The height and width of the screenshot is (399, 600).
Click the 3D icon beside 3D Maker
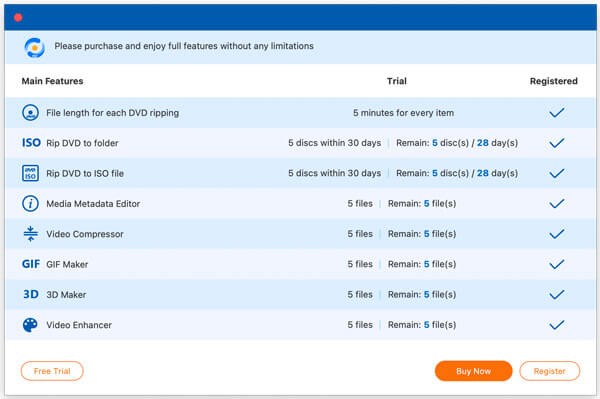point(31,294)
